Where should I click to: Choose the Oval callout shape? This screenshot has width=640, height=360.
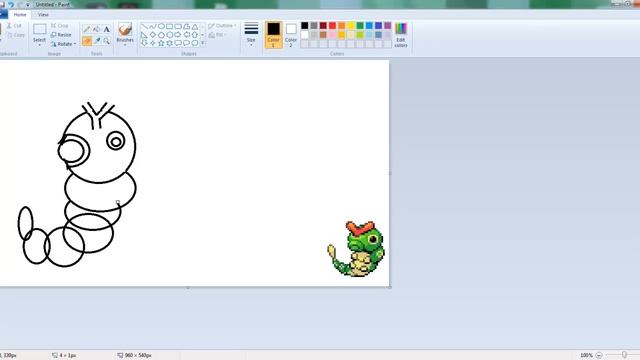pos(187,43)
